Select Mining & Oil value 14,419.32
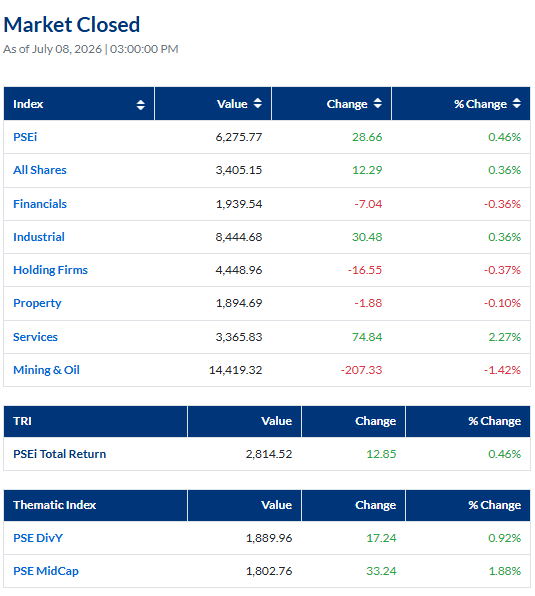The width and height of the screenshot is (535, 596). [236, 370]
